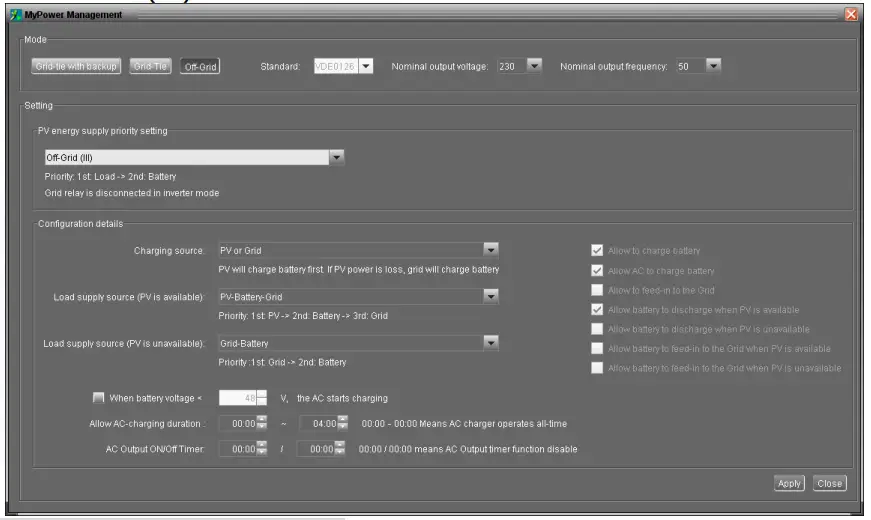The height and width of the screenshot is (520, 871).
Task: Click 'Priority: 1st: PV -> 2nd: Battery -> 3rd: Grid' text
Action: coord(303,316)
